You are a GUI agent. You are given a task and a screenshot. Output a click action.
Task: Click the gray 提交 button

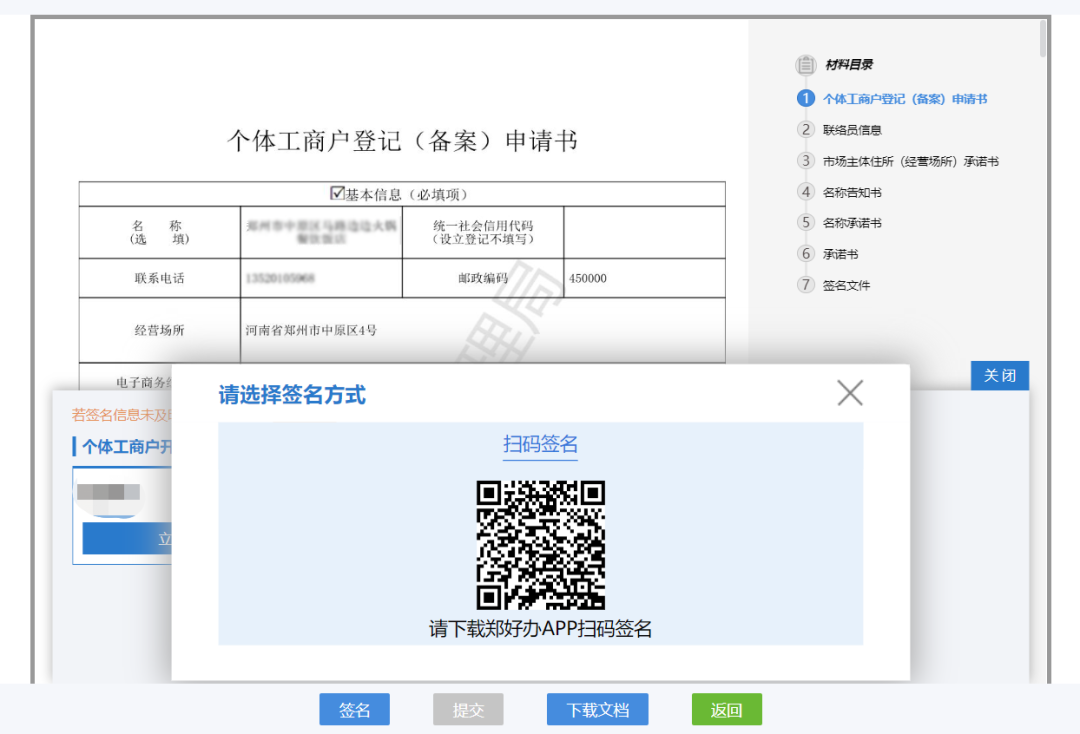tap(468, 710)
